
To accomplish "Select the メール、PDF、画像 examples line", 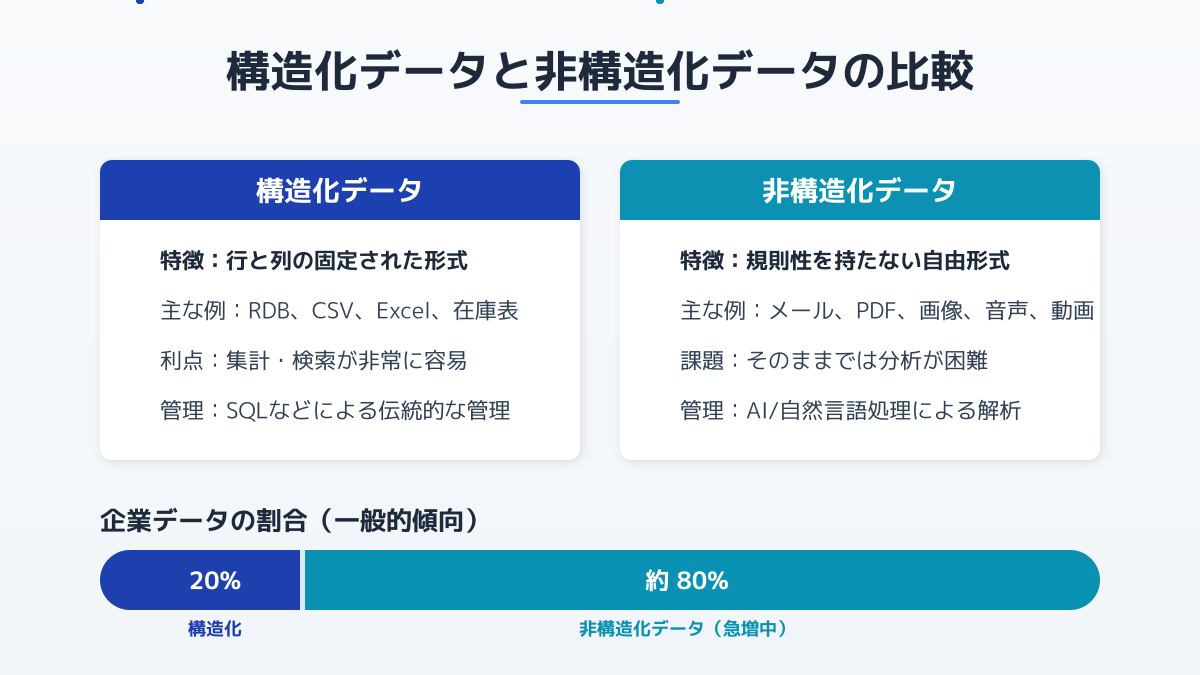I will (x=887, y=311).
